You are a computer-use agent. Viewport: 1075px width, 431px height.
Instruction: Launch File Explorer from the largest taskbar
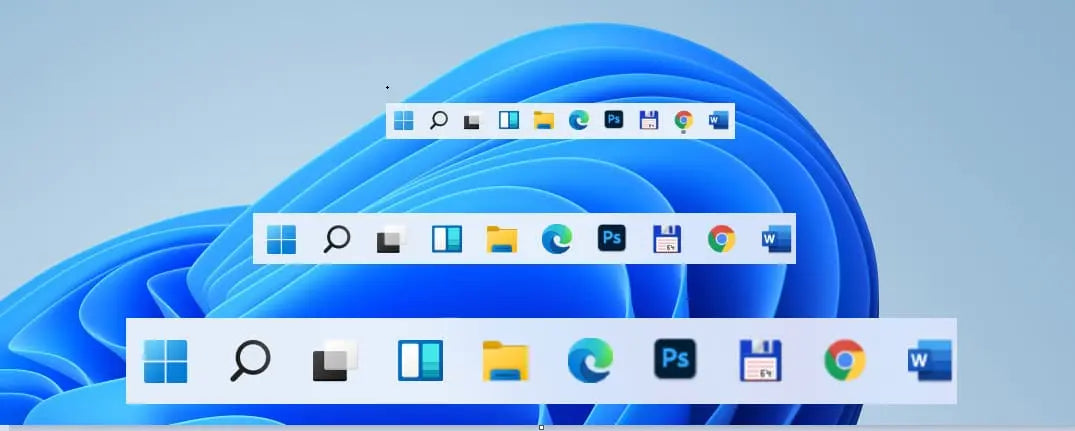click(x=505, y=361)
